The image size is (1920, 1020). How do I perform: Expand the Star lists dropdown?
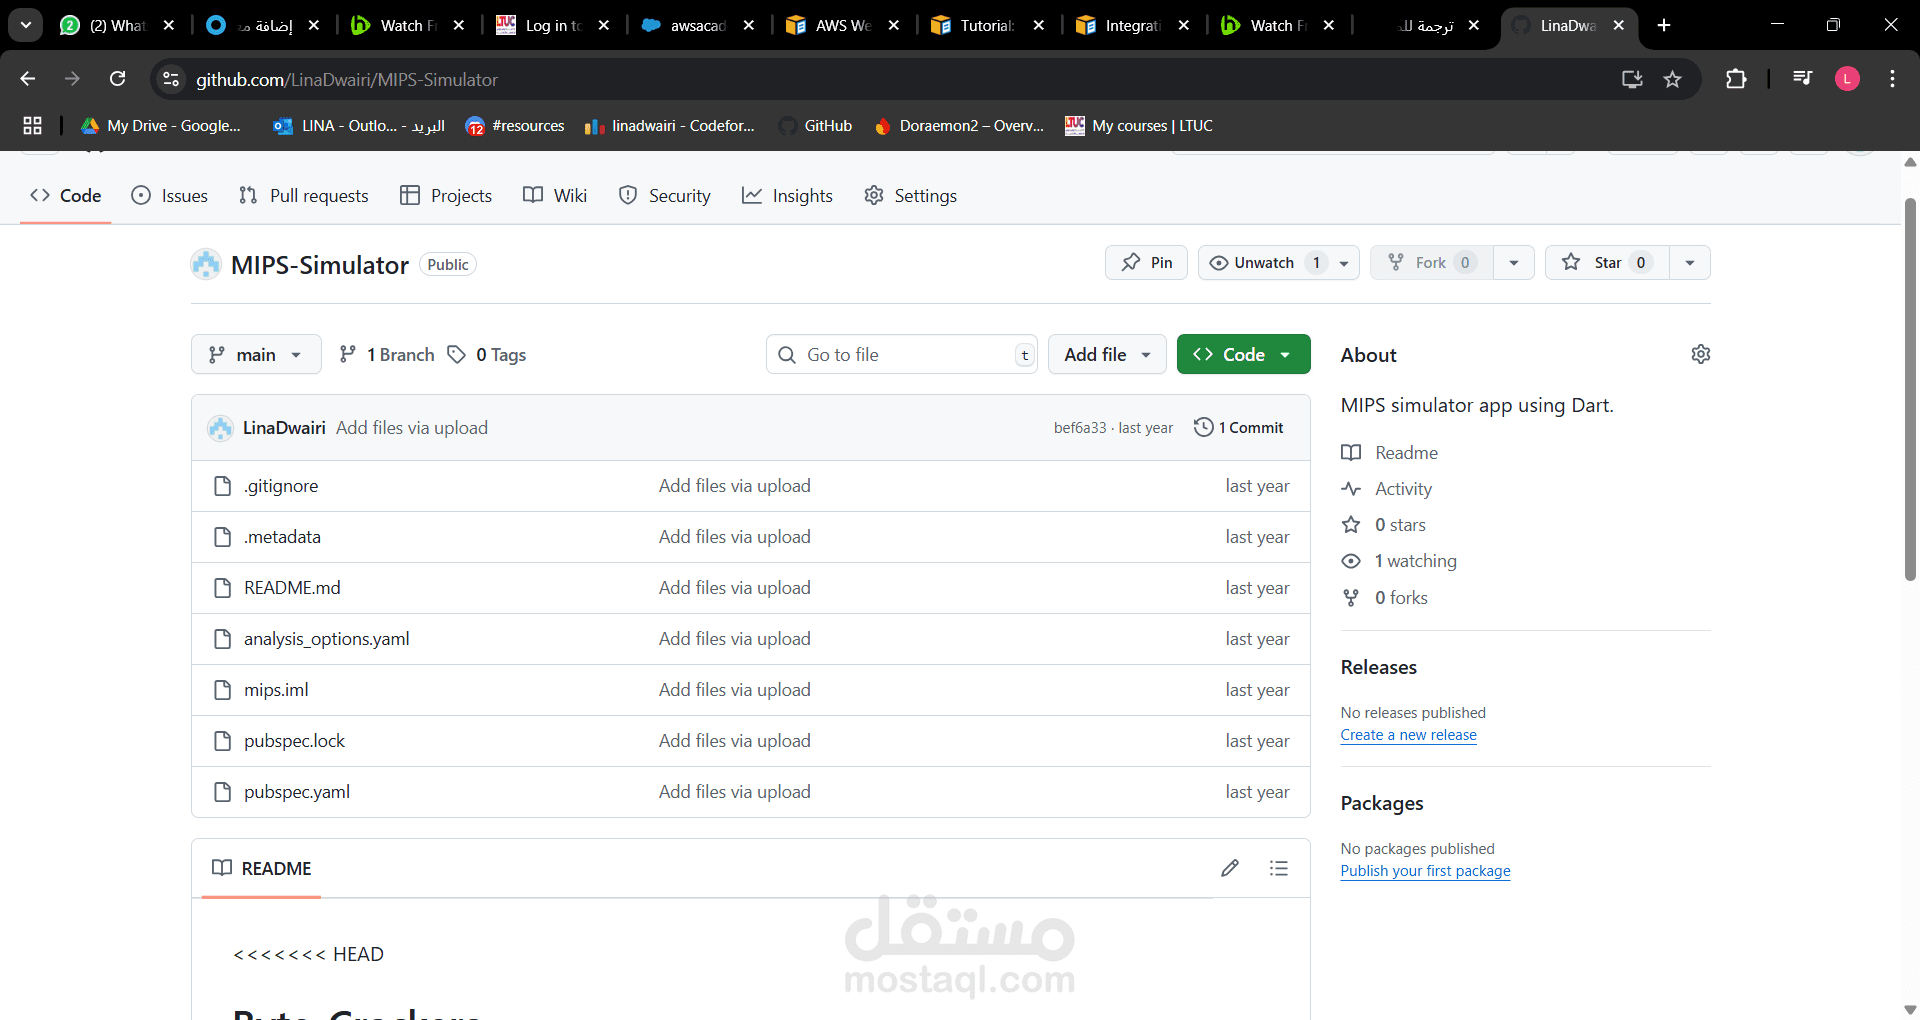click(x=1690, y=263)
